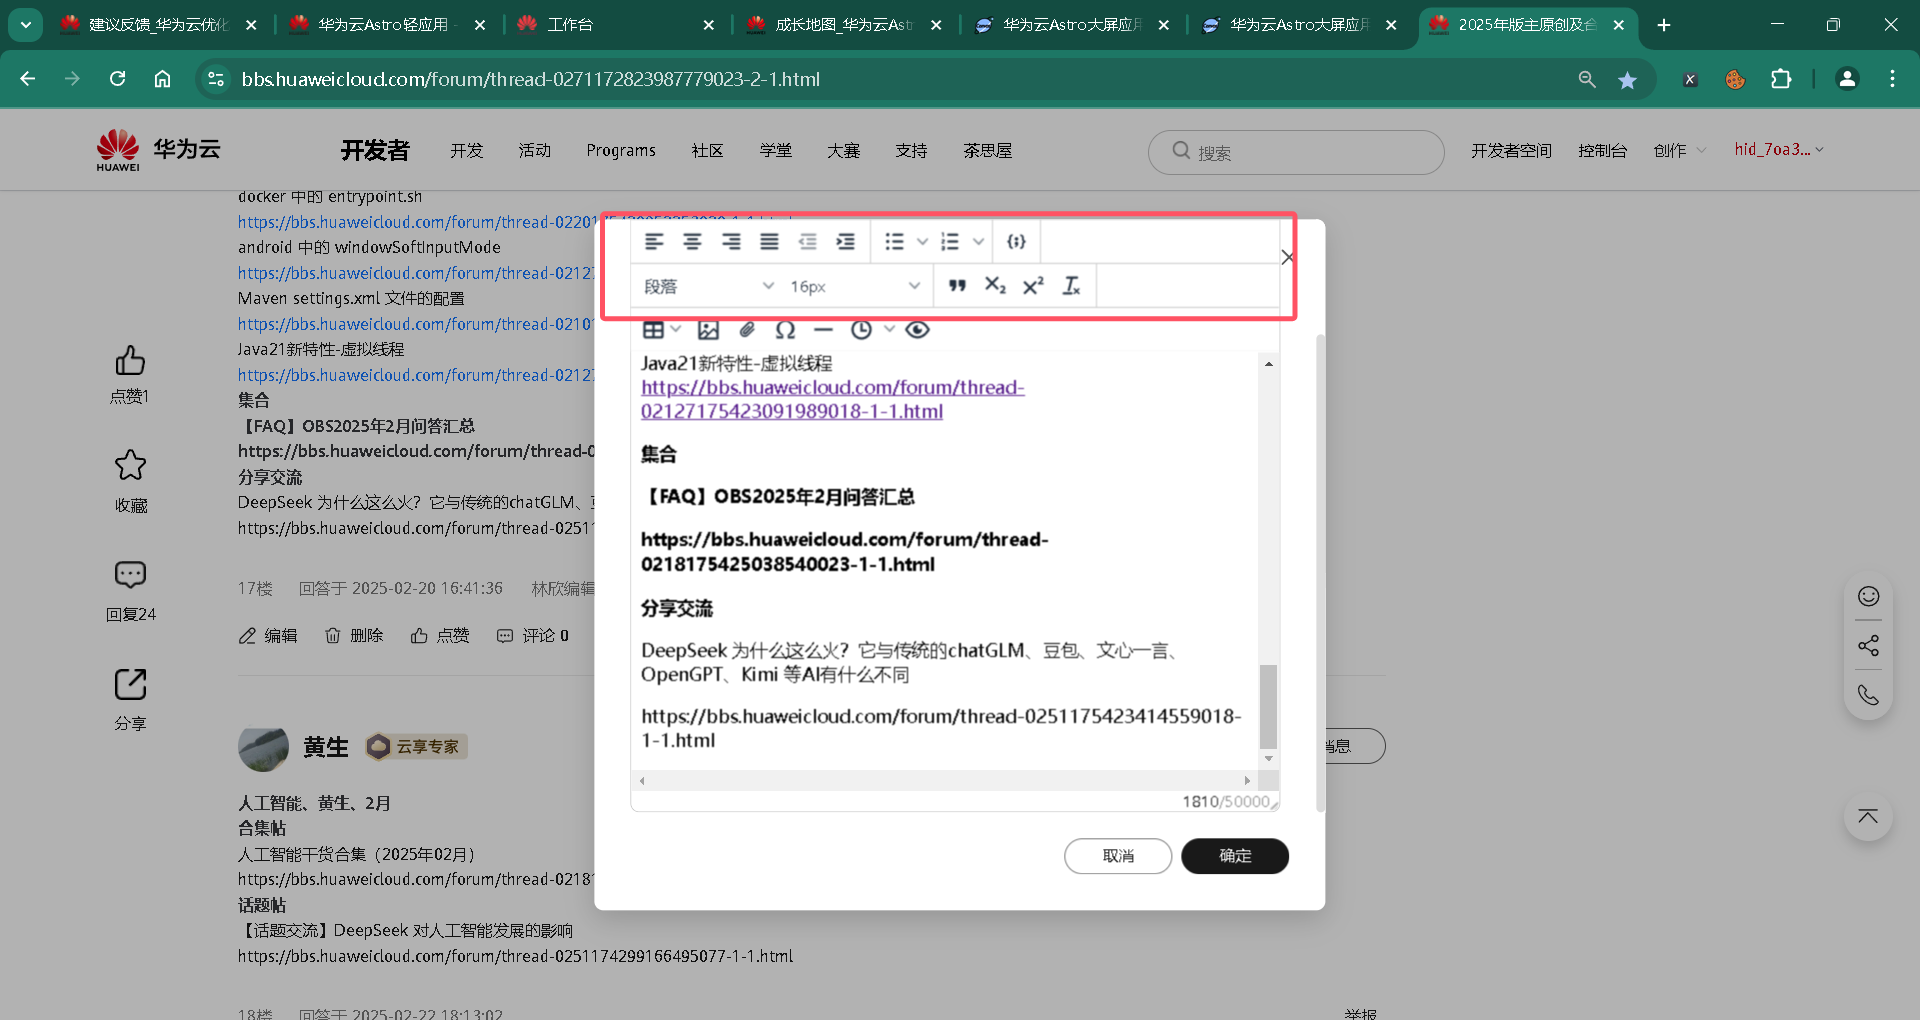This screenshot has width=1920, height=1020.
Task: Open numbered list style dropdown arrow
Action: tap(978, 242)
